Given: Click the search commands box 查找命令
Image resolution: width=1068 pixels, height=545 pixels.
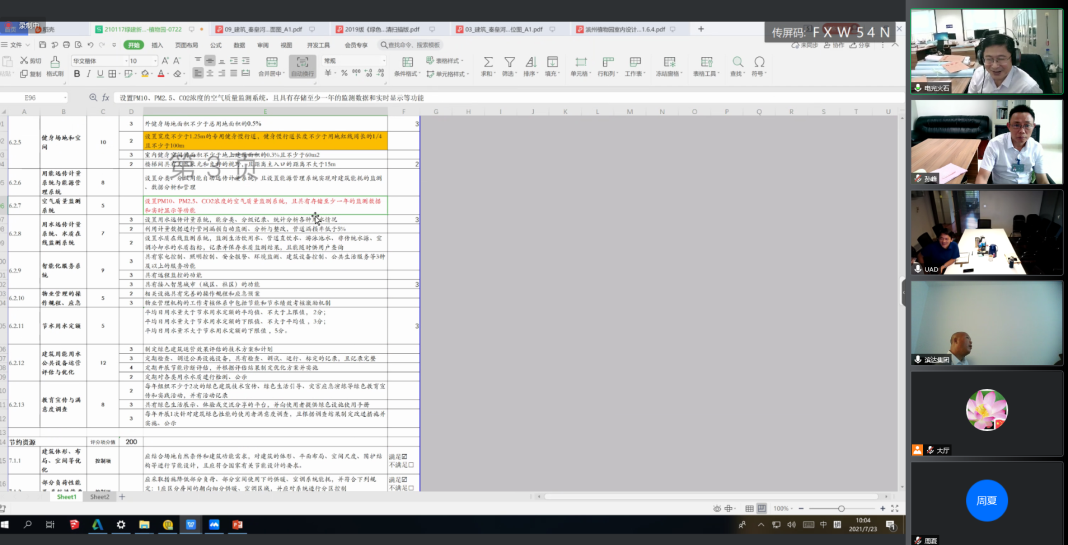Looking at the screenshot, I should [x=412, y=45].
